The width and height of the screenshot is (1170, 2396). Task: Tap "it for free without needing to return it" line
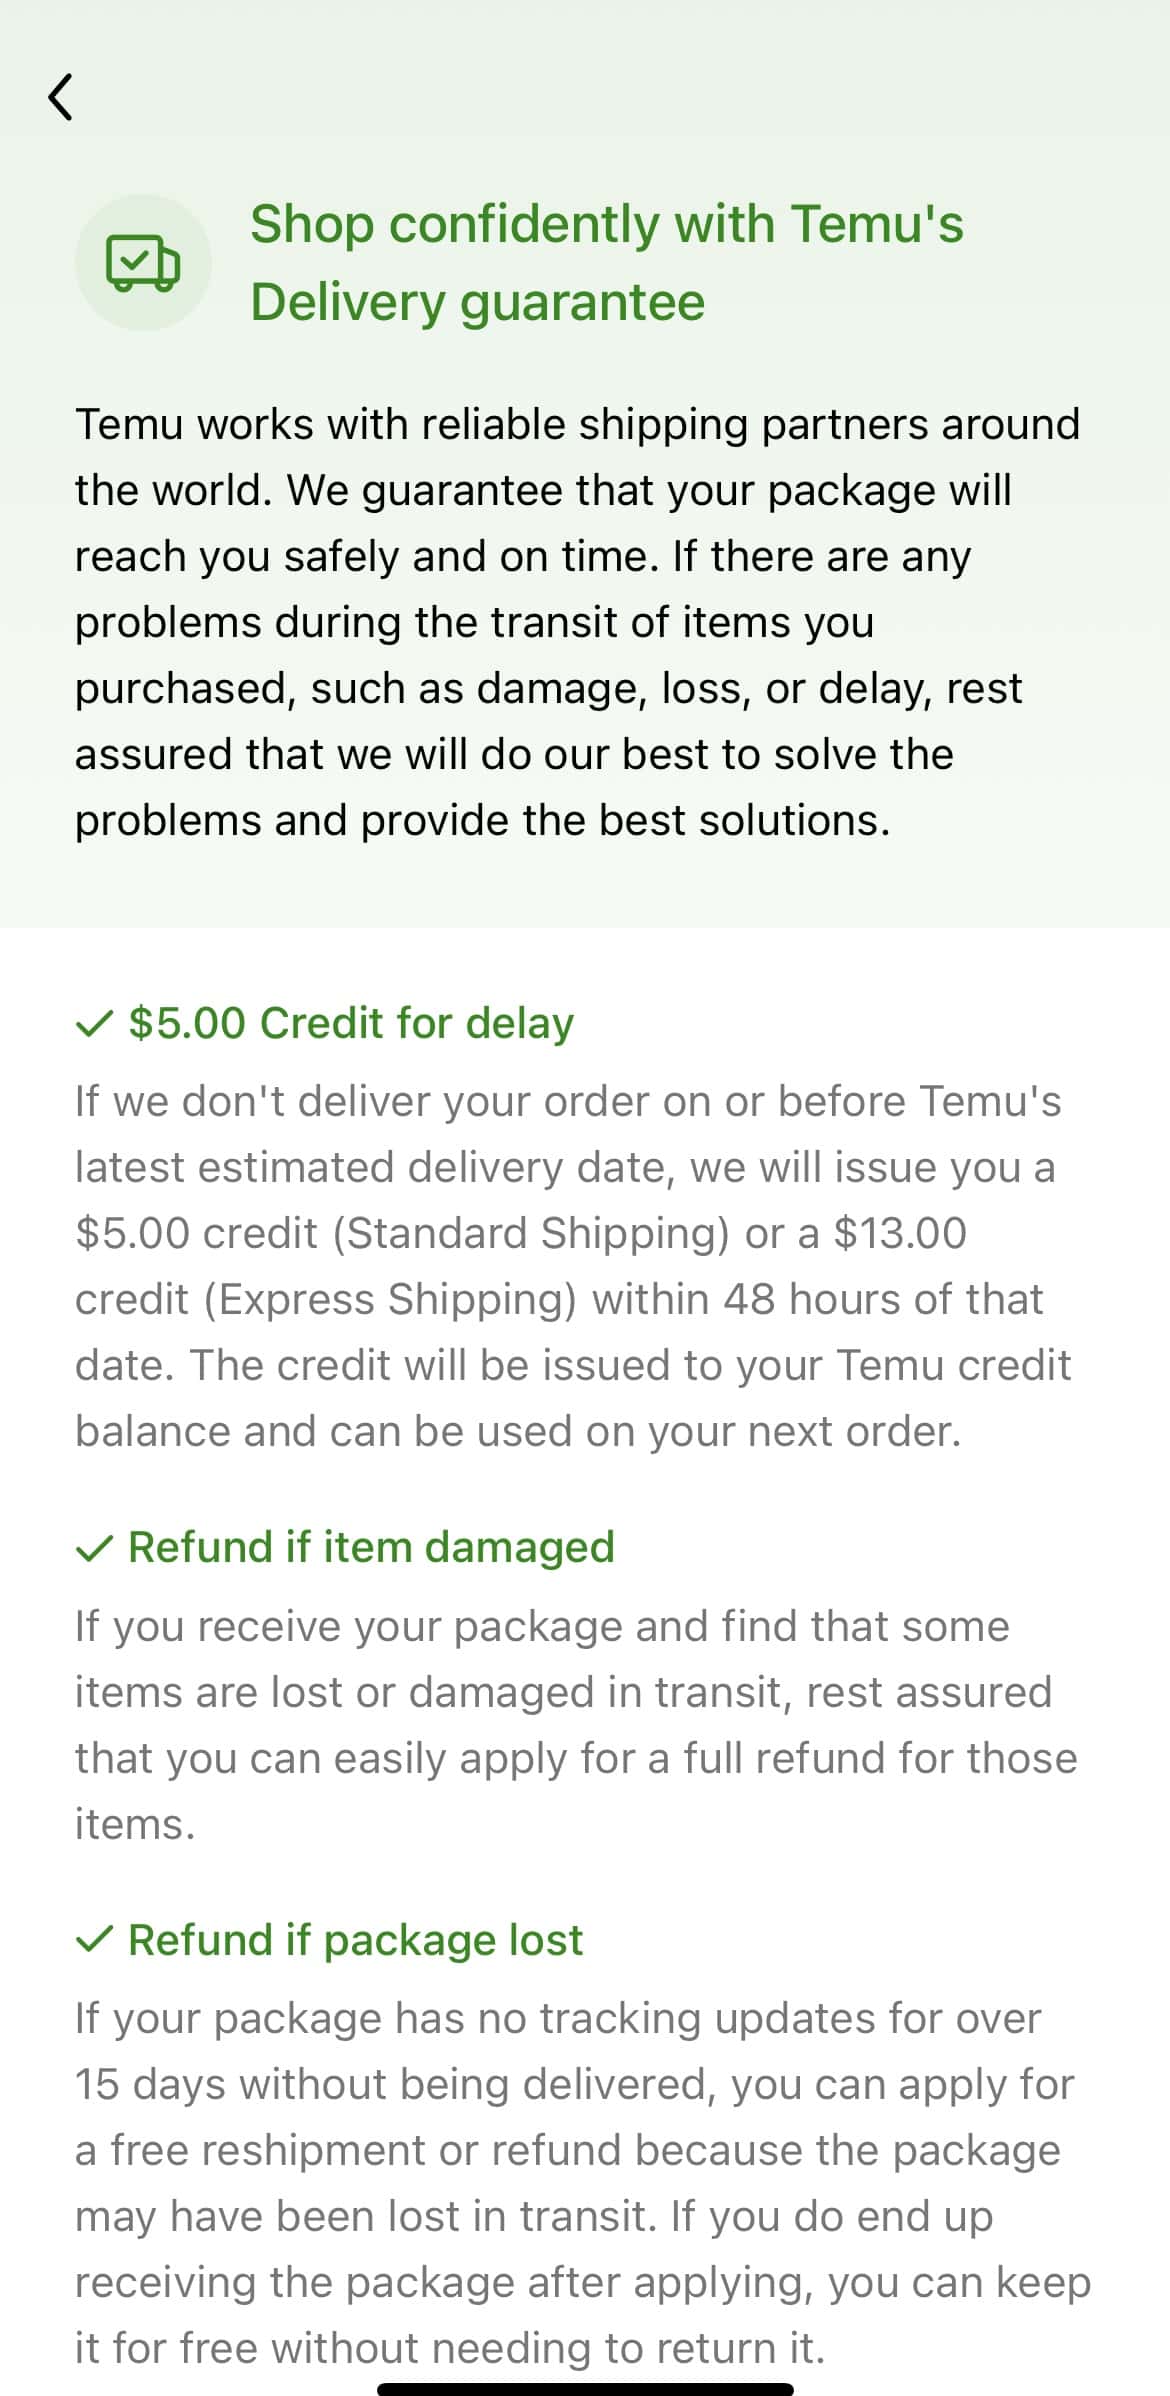pos(450,2347)
